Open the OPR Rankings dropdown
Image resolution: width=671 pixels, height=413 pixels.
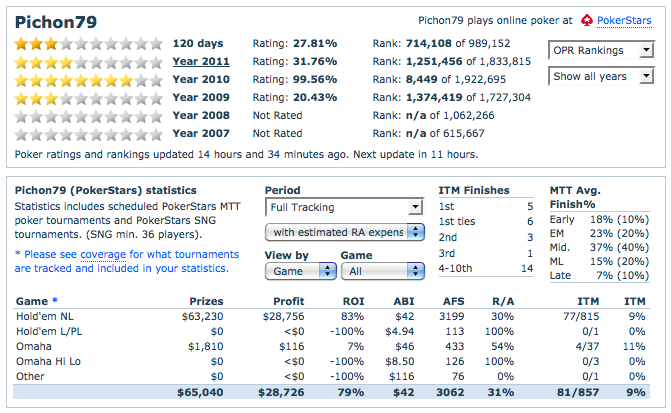601,50
